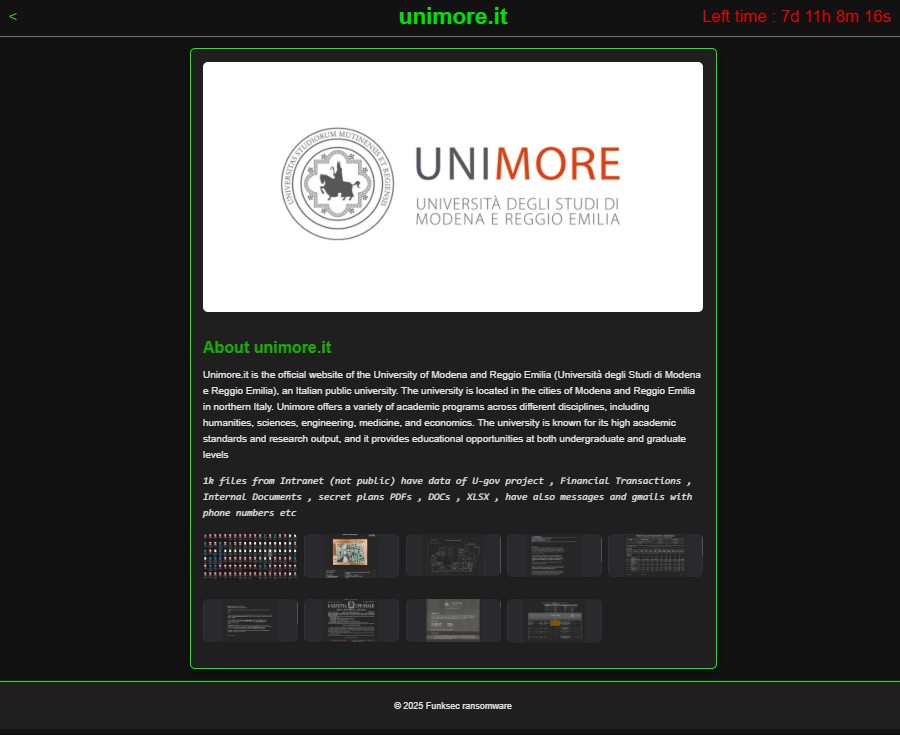The height and width of the screenshot is (735, 900).
Task: Open the first-row text document thumbnail
Action: (x=554, y=555)
